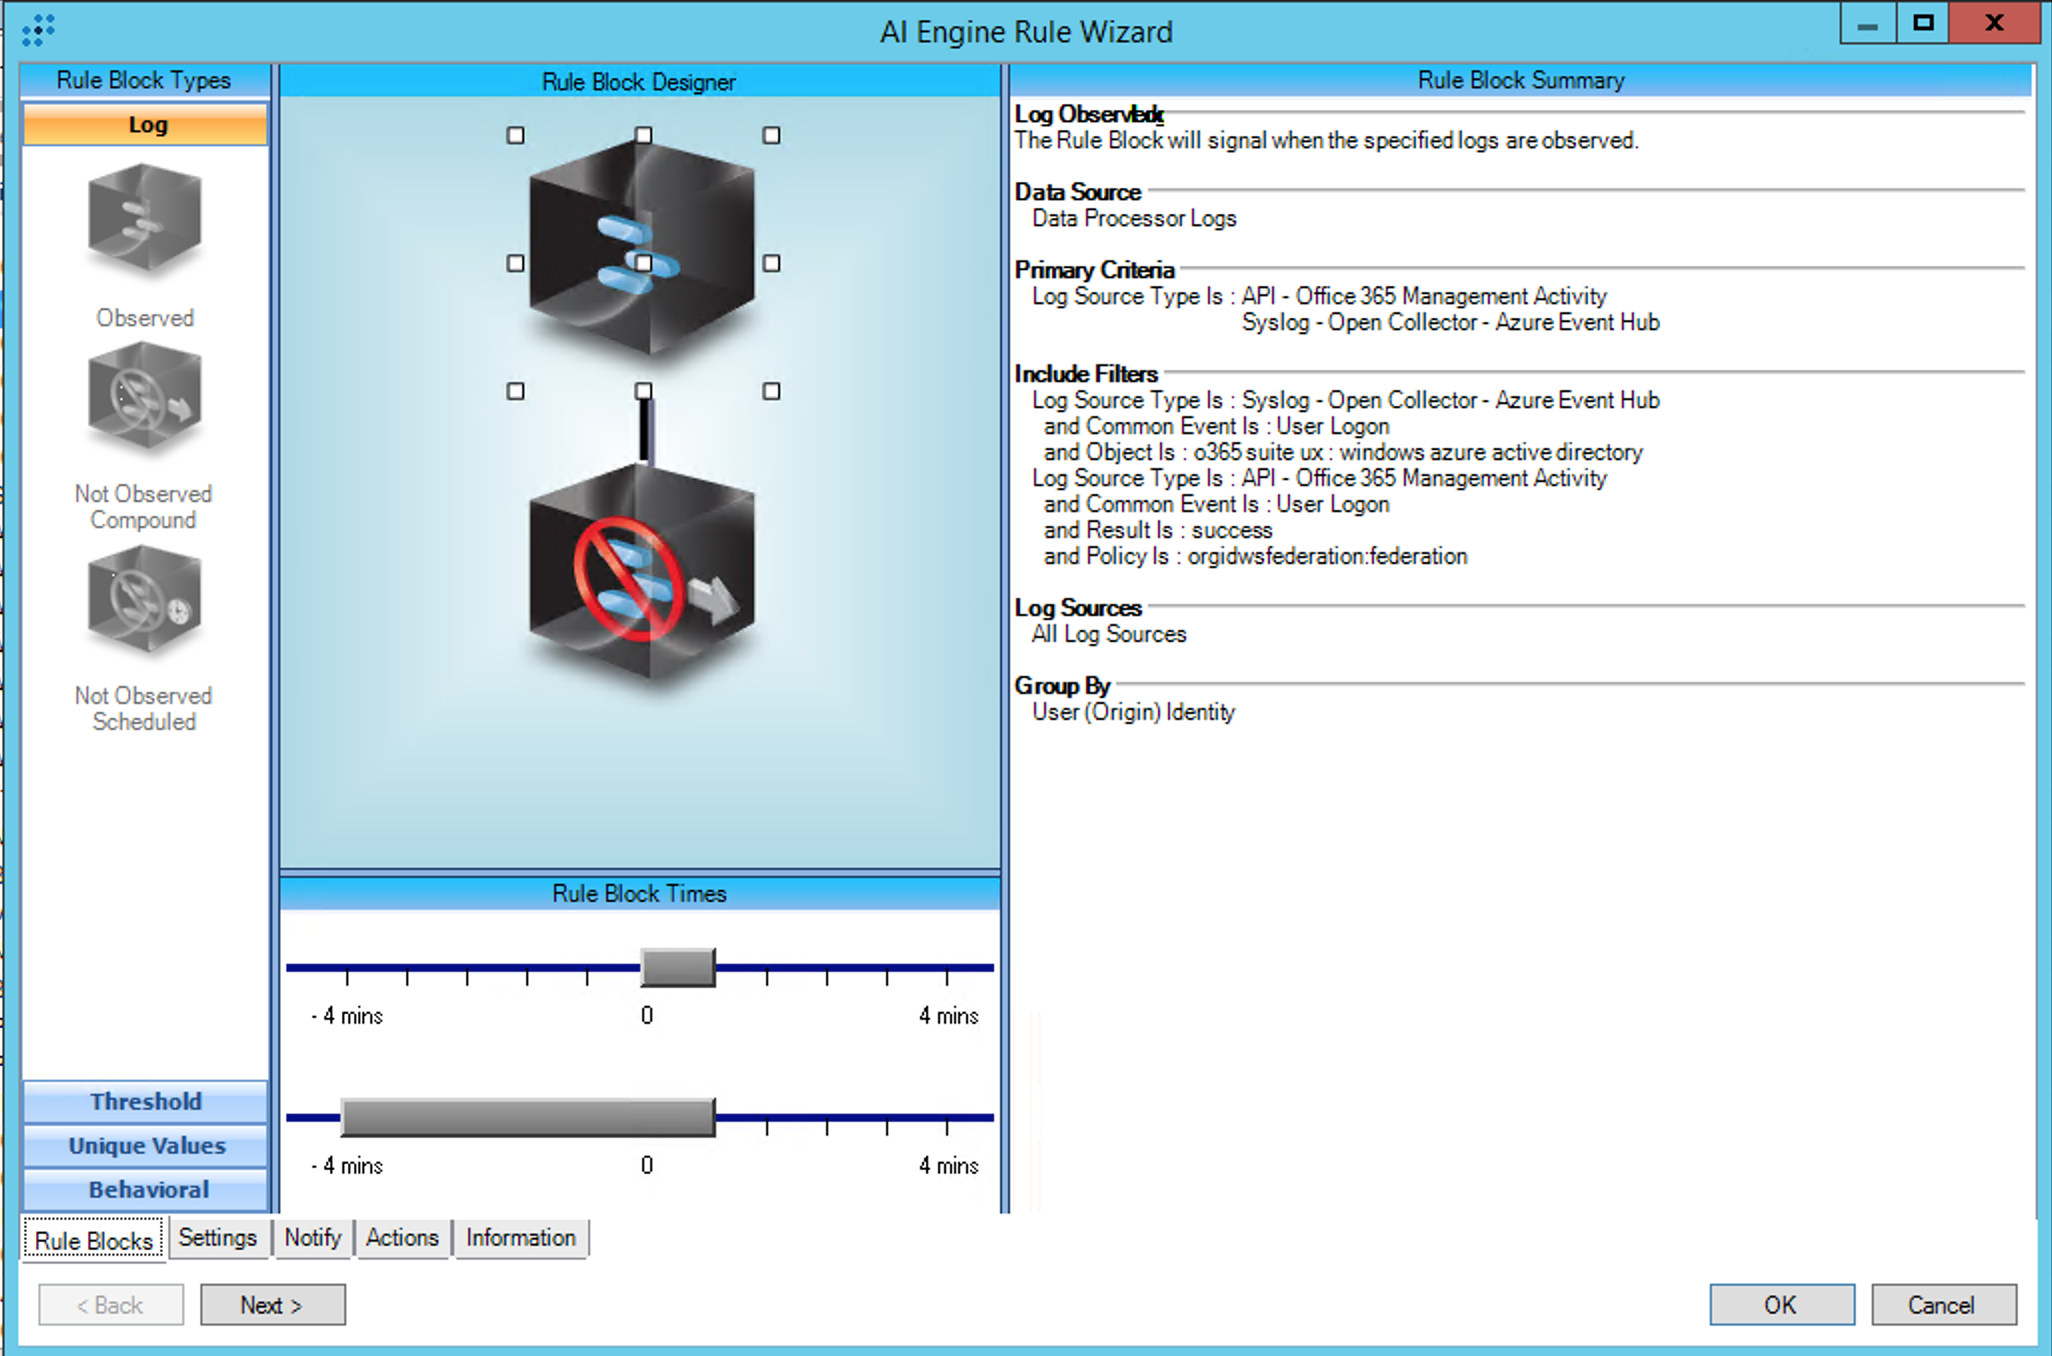2052x1356 pixels.
Task: Click the top-left selection handle of cube
Action: click(x=515, y=135)
